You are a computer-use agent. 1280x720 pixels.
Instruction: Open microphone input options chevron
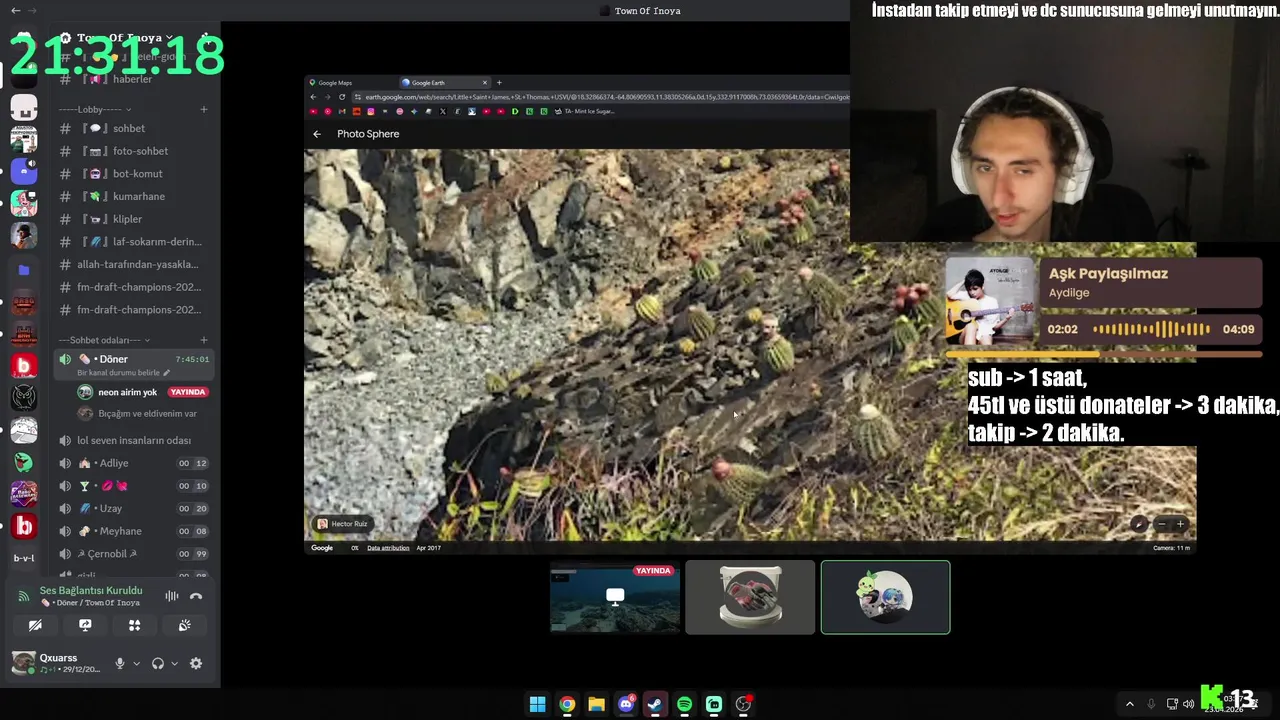tap(136, 663)
